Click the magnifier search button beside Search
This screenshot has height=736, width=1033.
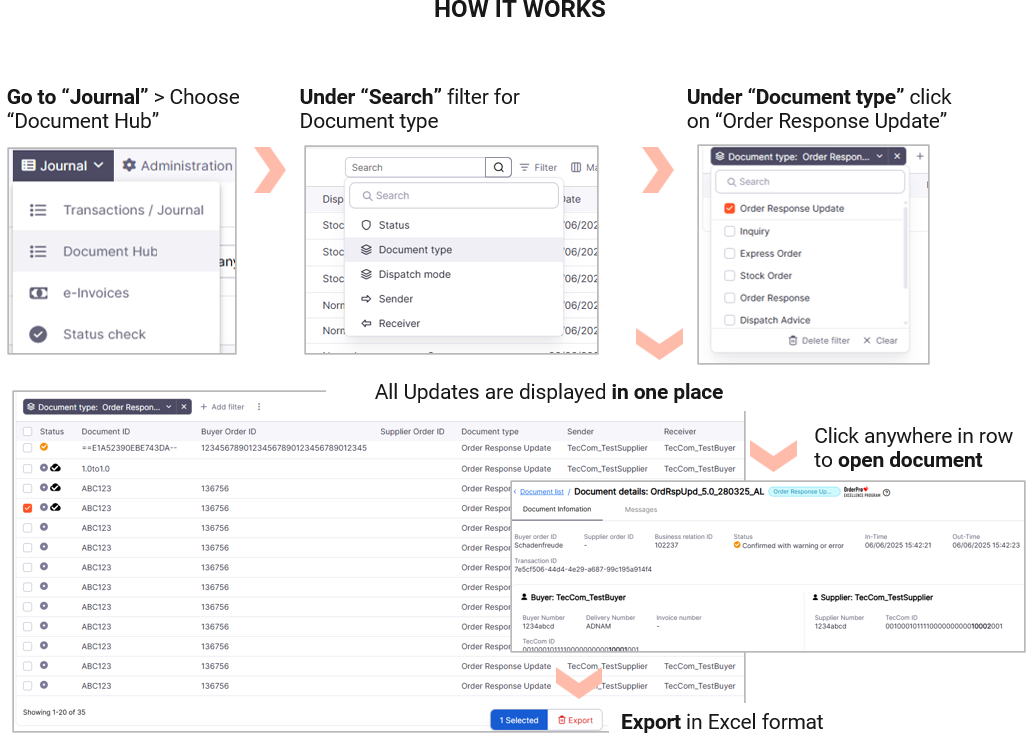point(499,167)
